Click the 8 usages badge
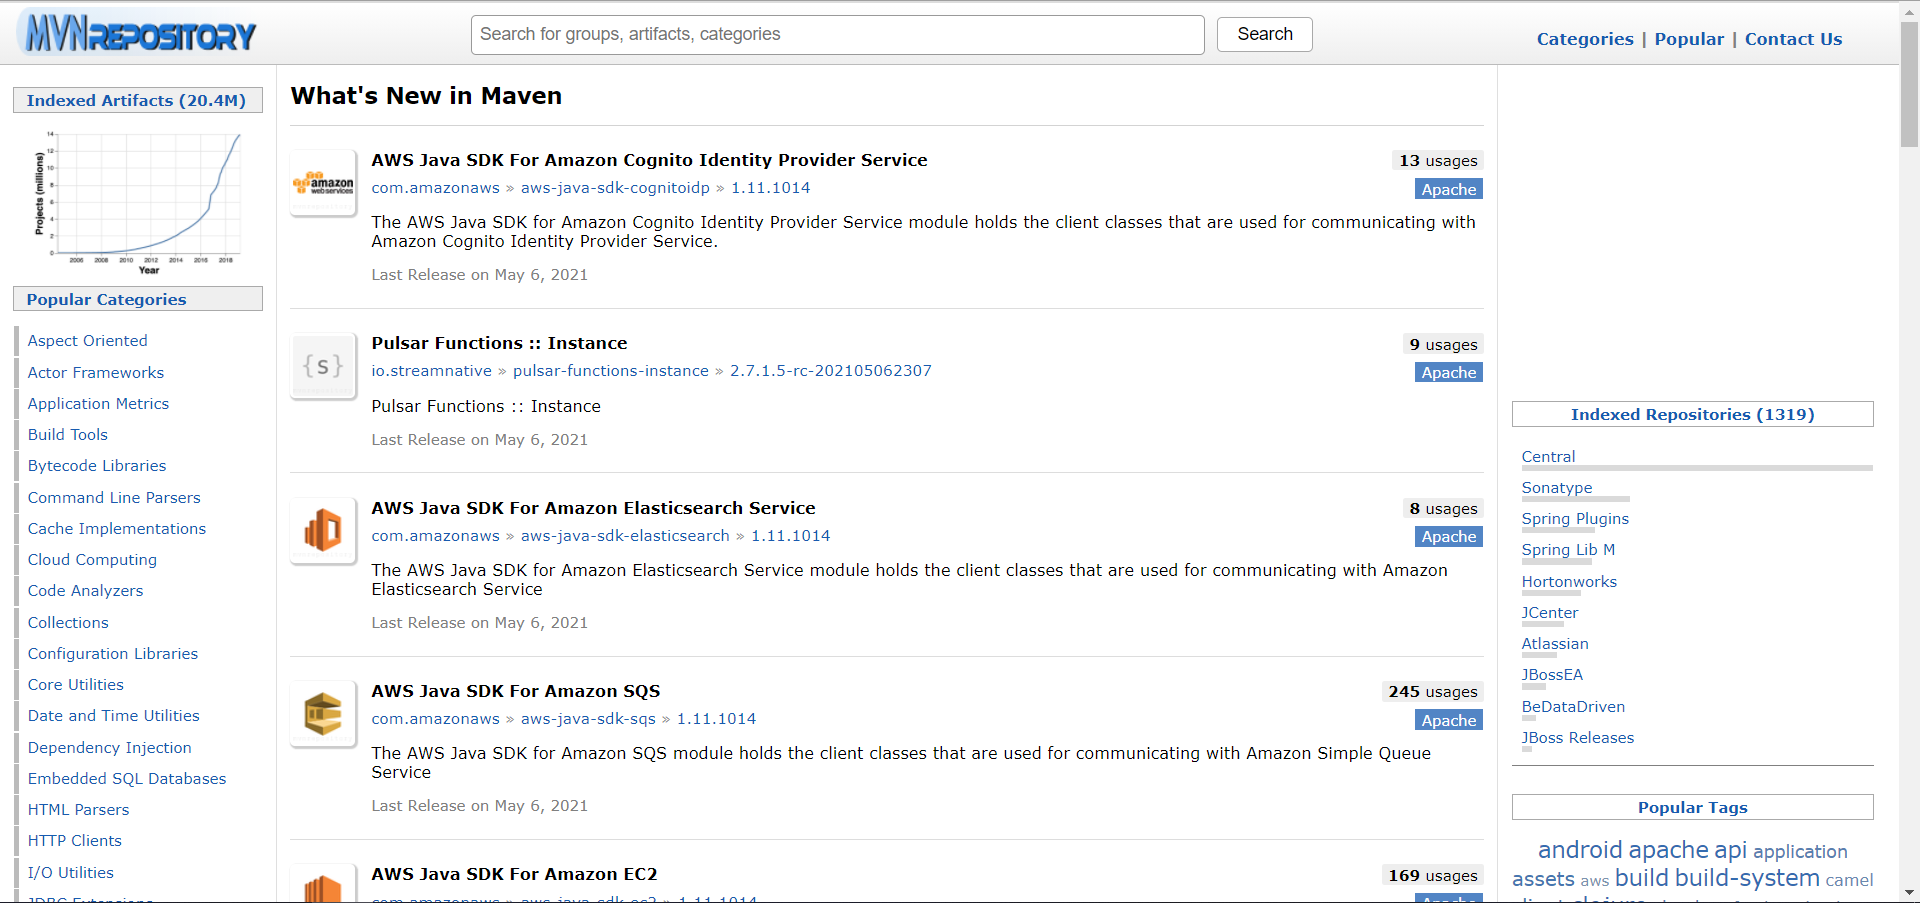The height and width of the screenshot is (903, 1920). [1443, 509]
